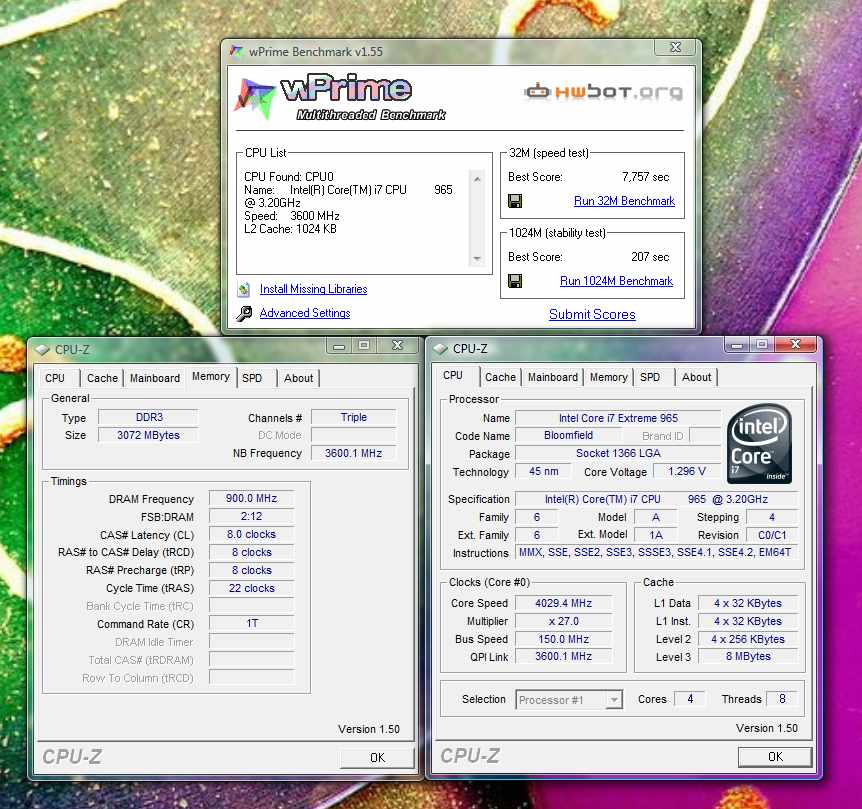The image size is (862, 809).
Task: Click the right CPU-Z window title icon
Action: click(x=440, y=348)
